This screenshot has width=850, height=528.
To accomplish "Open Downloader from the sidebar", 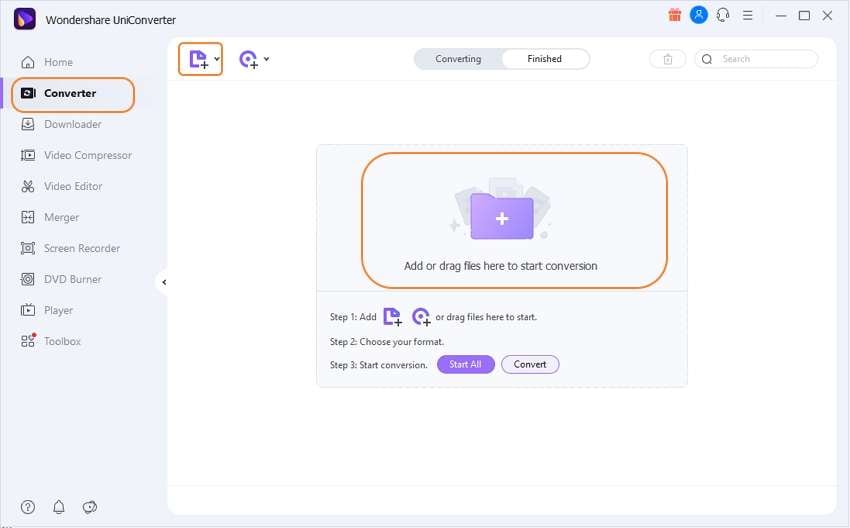I will [72, 125].
